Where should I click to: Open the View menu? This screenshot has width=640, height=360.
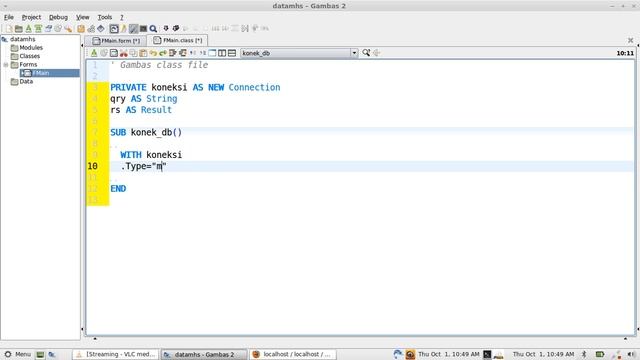82,17
